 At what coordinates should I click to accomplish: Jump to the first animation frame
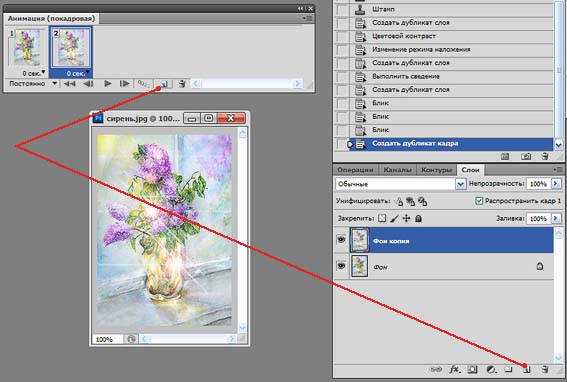point(69,84)
